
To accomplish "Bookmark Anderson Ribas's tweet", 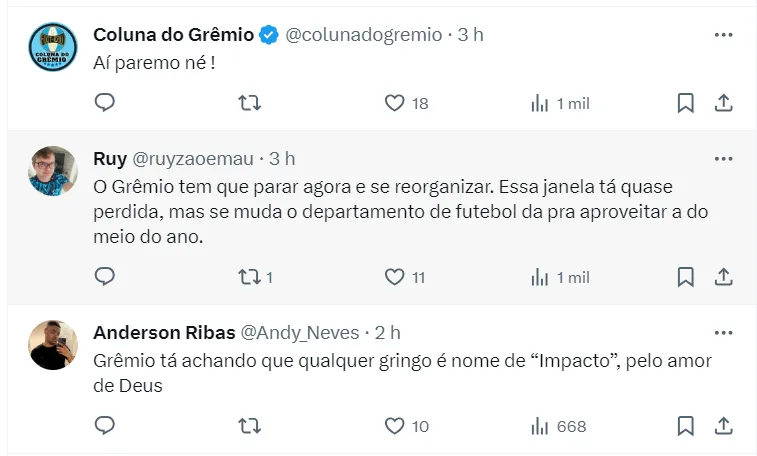I will pos(685,426).
